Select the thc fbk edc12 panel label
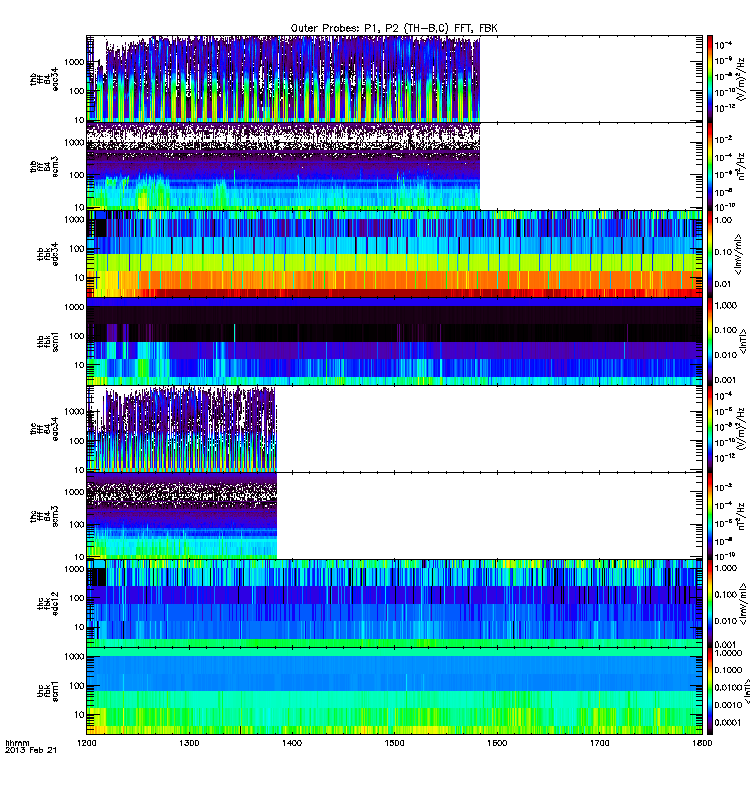The width and height of the screenshot is (750, 800). point(48,604)
